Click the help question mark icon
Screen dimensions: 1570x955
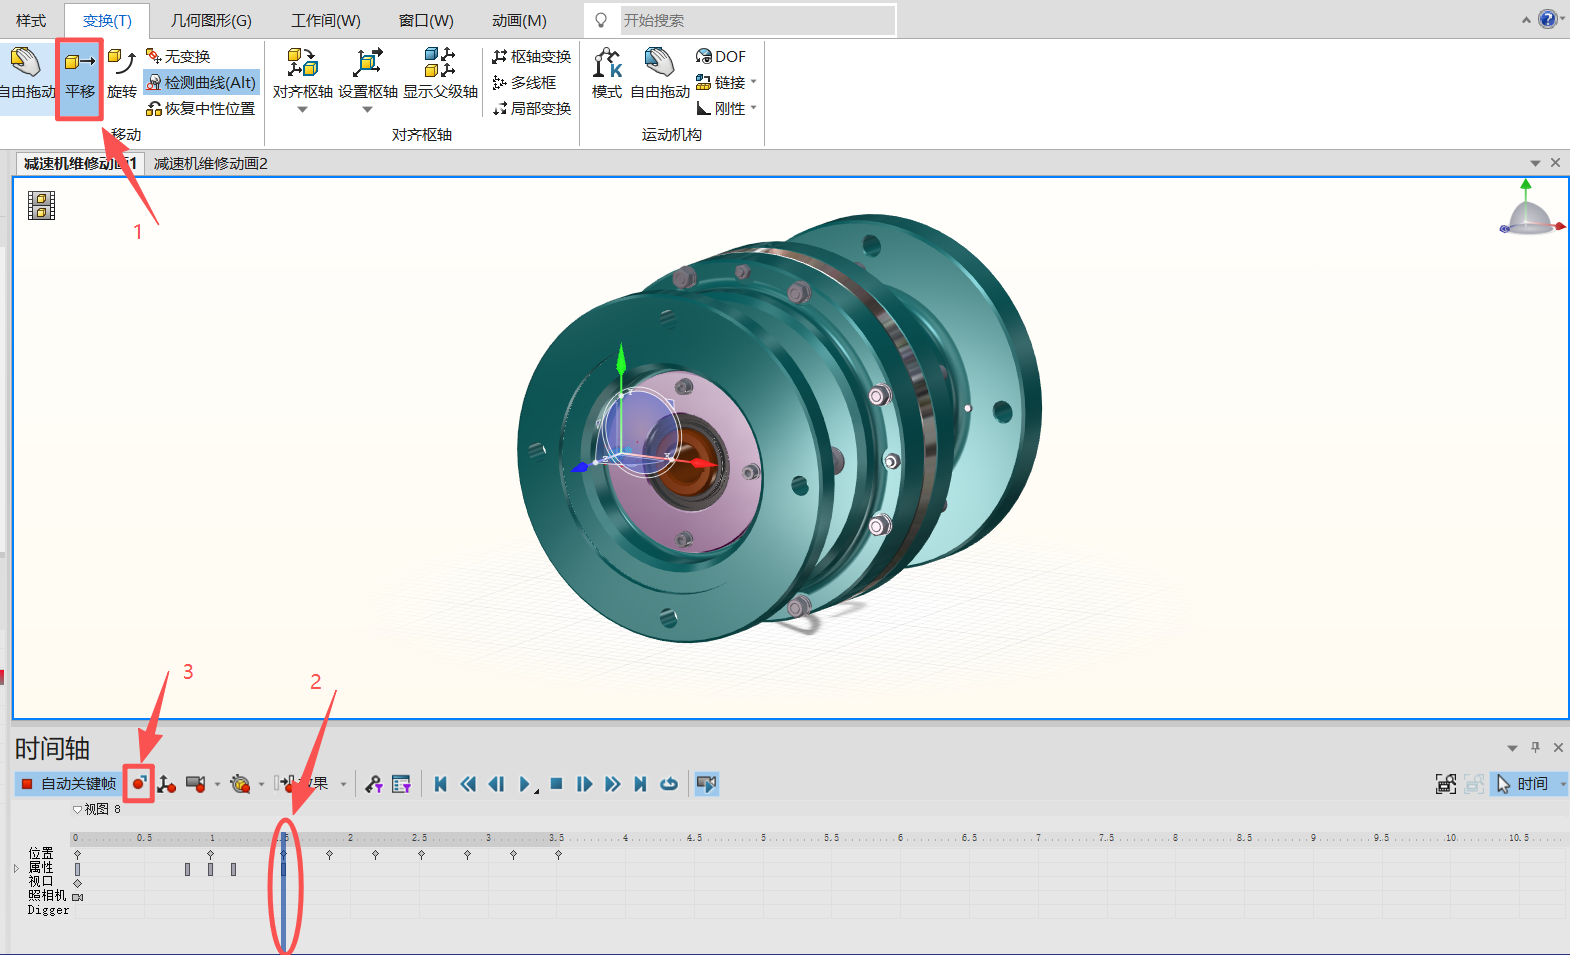(1547, 19)
